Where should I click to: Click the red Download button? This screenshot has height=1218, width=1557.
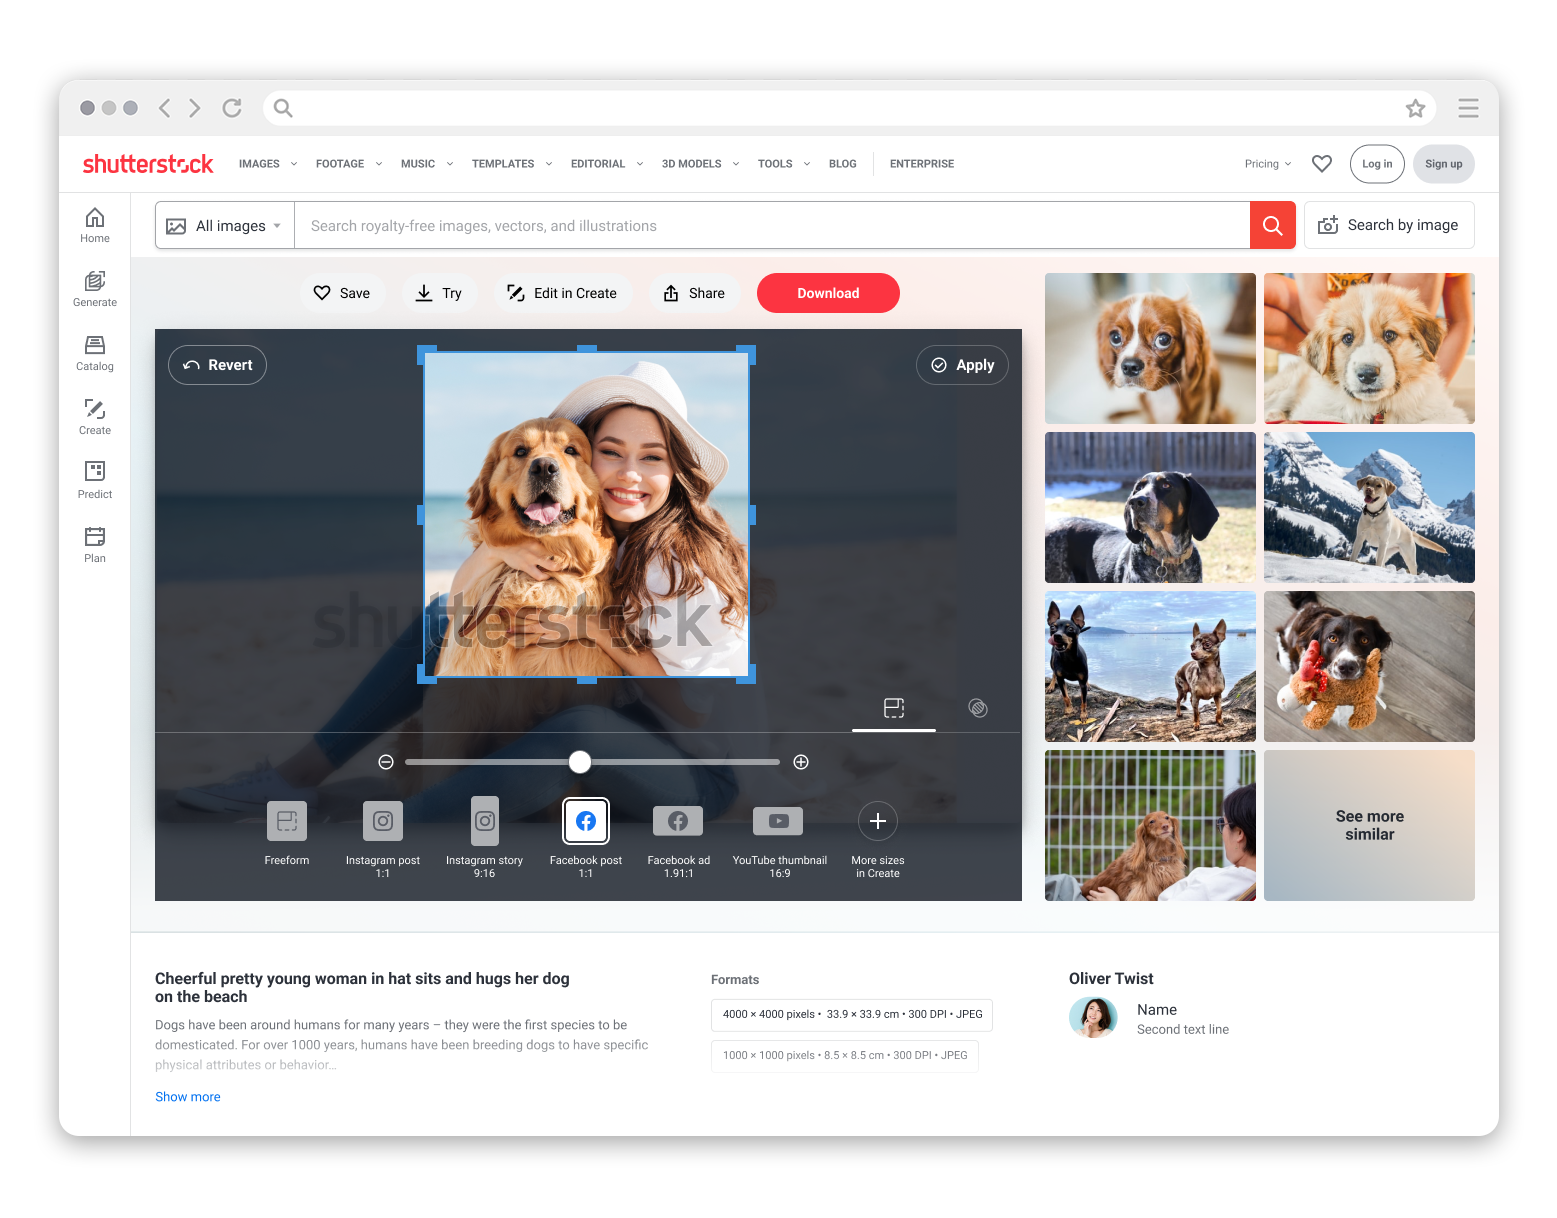(x=828, y=293)
